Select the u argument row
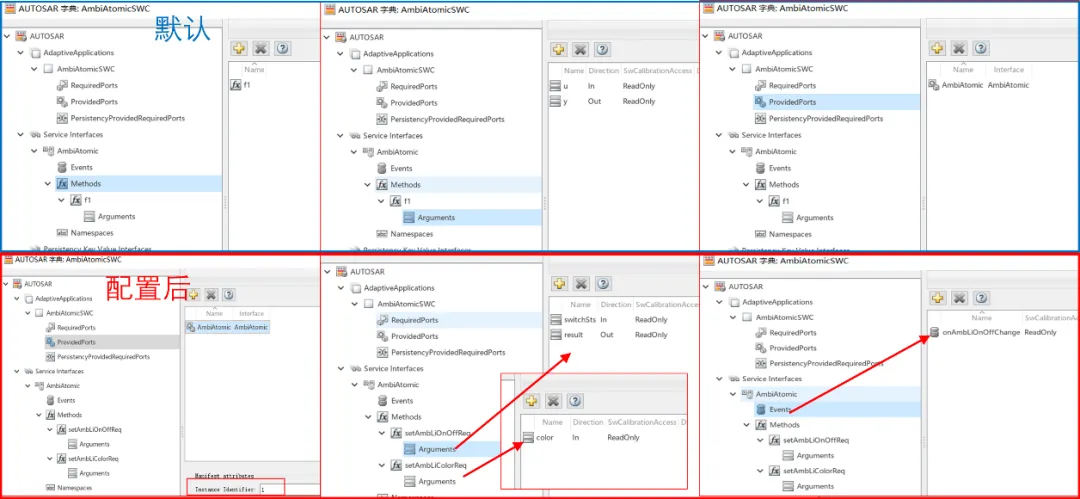This screenshot has height=499, width=1080. [x=623, y=86]
